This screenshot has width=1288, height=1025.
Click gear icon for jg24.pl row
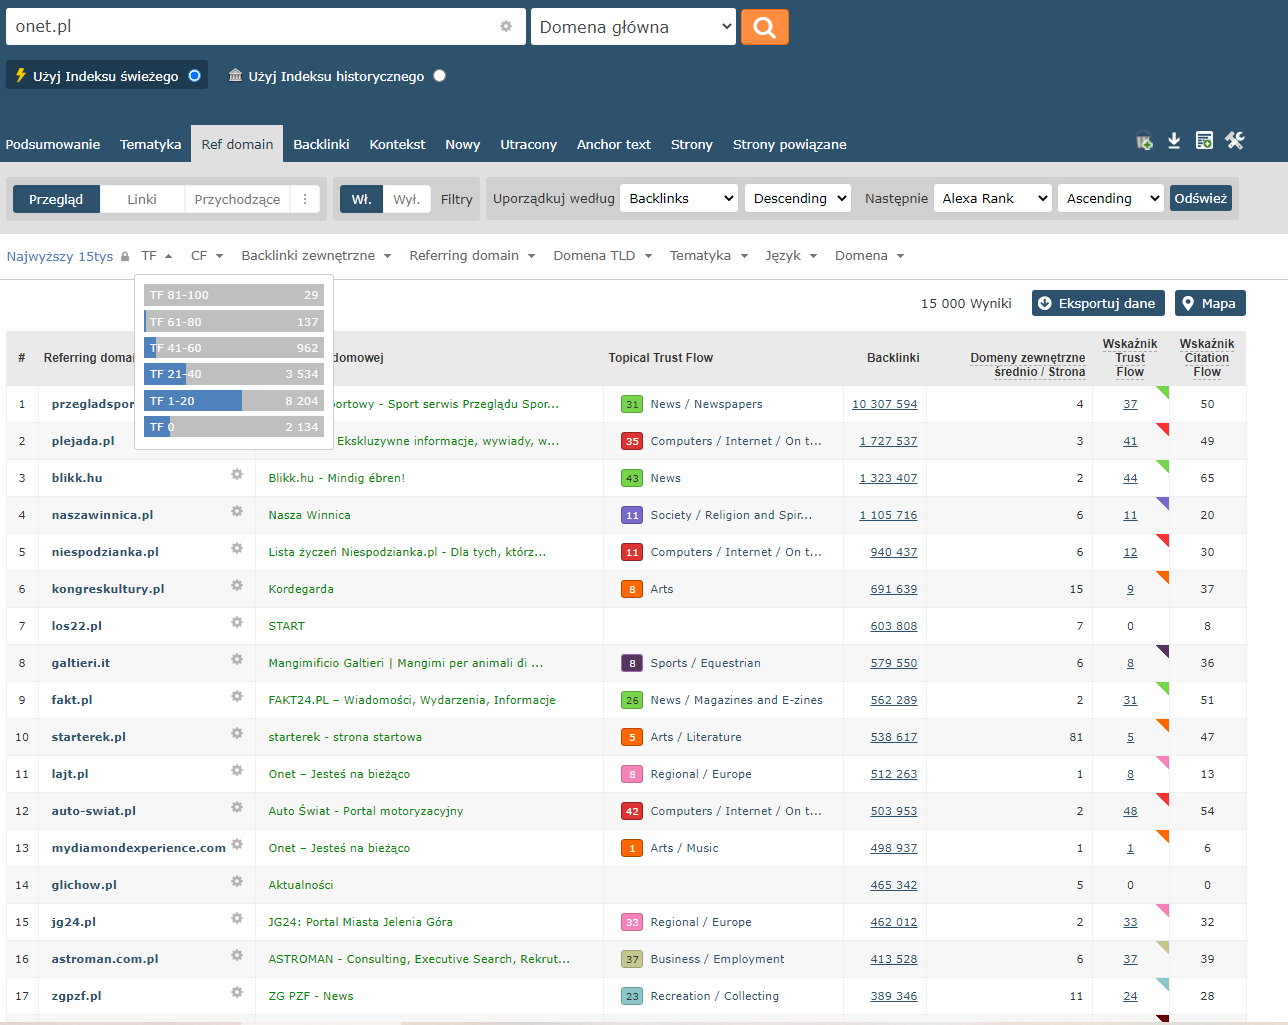tap(237, 918)
